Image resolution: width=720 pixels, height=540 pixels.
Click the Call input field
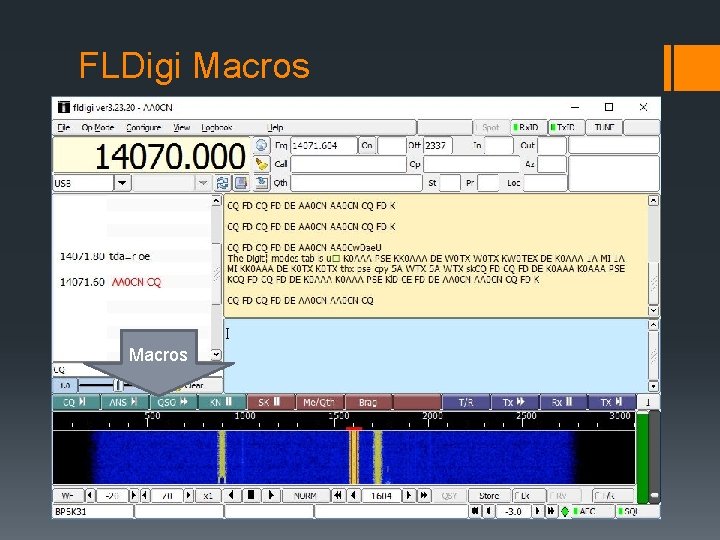348,164
